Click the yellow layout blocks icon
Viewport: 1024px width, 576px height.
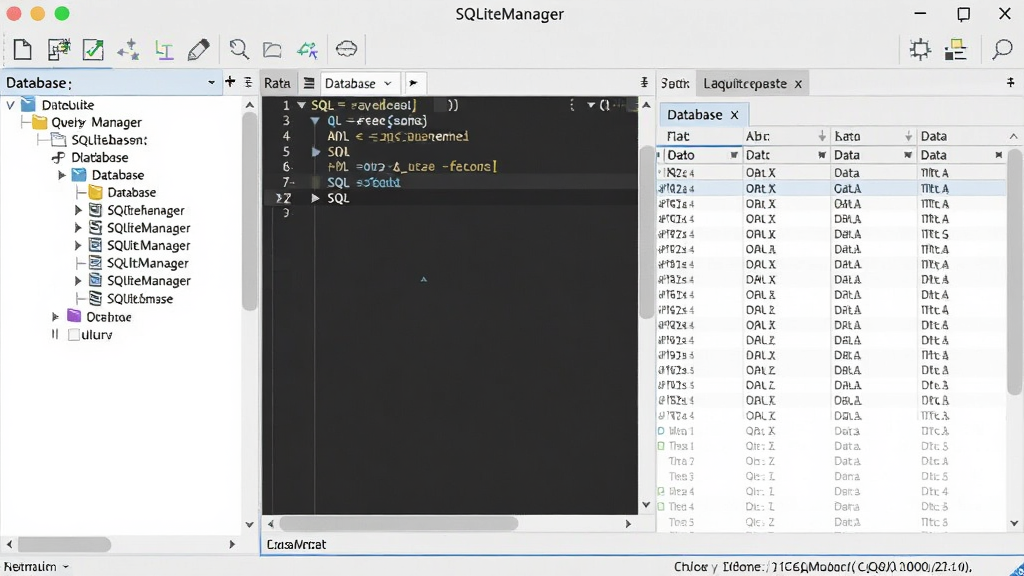[x=955, y=50]
